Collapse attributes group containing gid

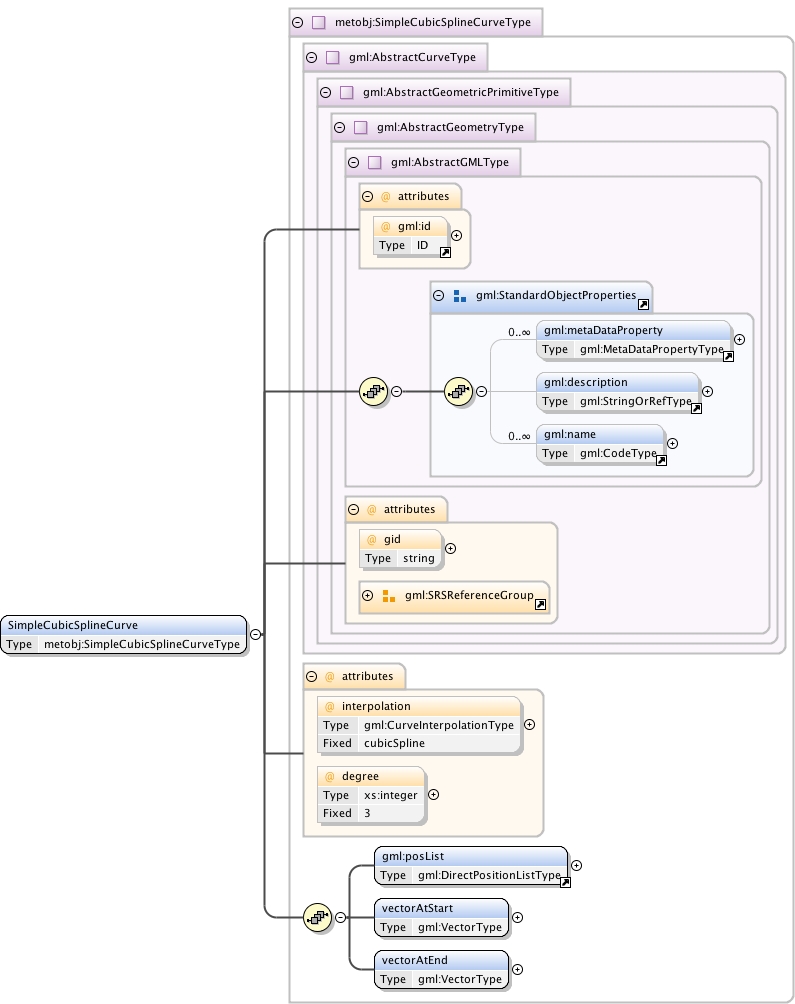click(x=353, y=510)
